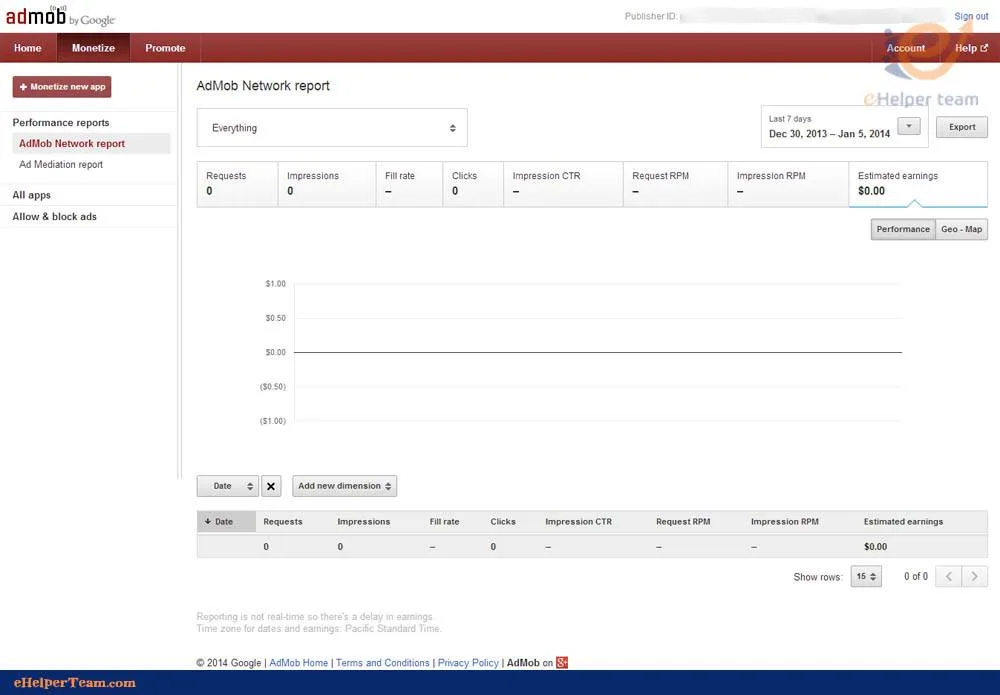Sort table by Impression CTR column header
1000x695 pixels.
coord(578,522)
